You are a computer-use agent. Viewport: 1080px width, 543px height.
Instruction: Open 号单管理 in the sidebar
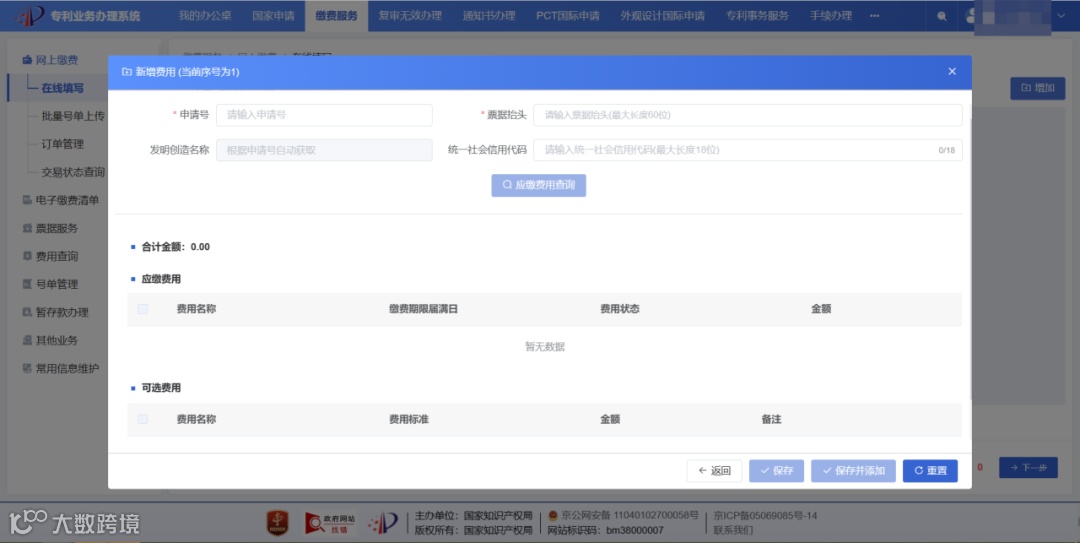tap(57, 284)
